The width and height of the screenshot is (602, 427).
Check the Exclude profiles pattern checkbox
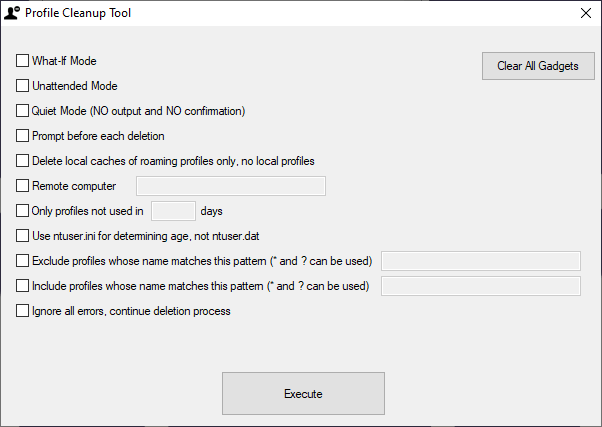(23, 261)
